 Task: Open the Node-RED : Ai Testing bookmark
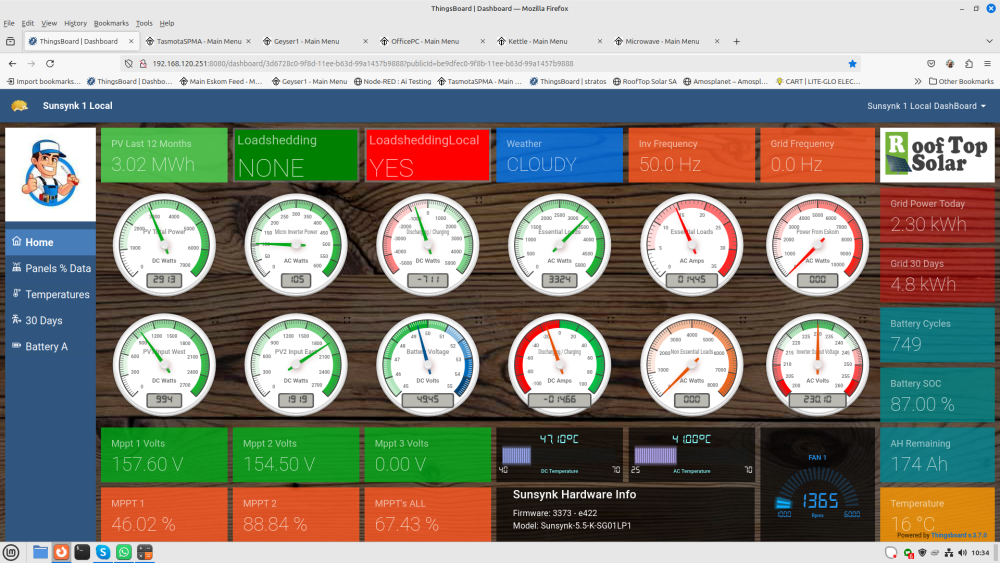[392, 82]
